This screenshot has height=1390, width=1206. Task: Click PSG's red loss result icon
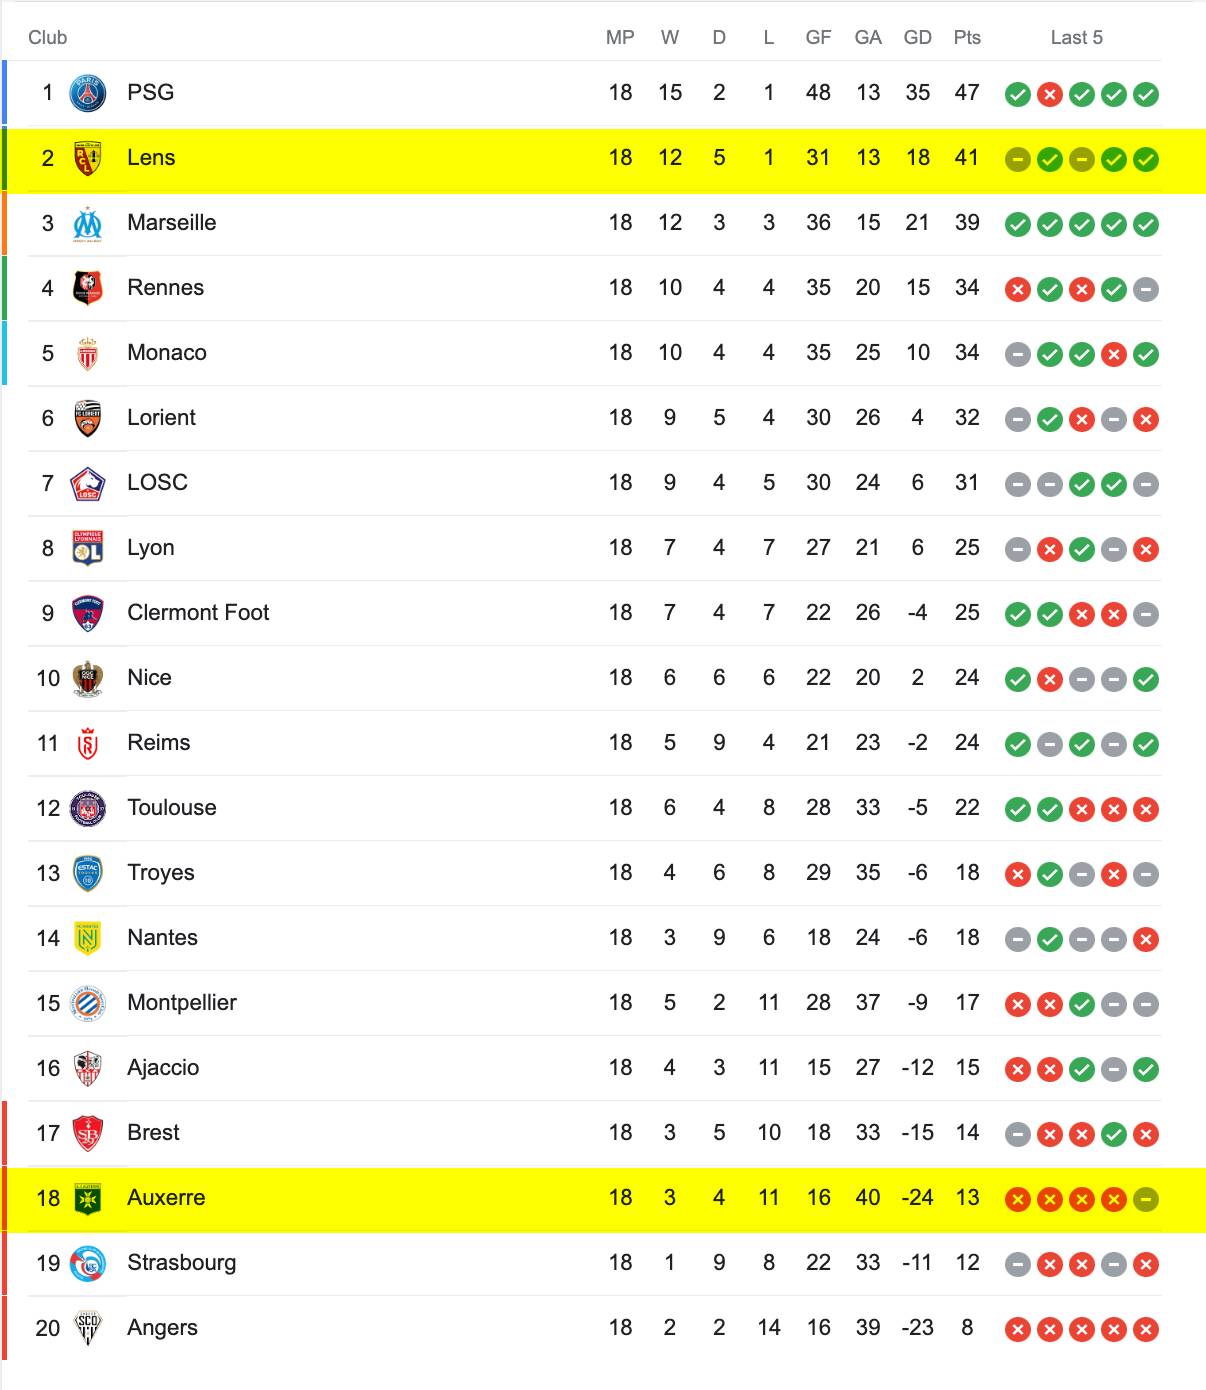tap(1050, 95)
